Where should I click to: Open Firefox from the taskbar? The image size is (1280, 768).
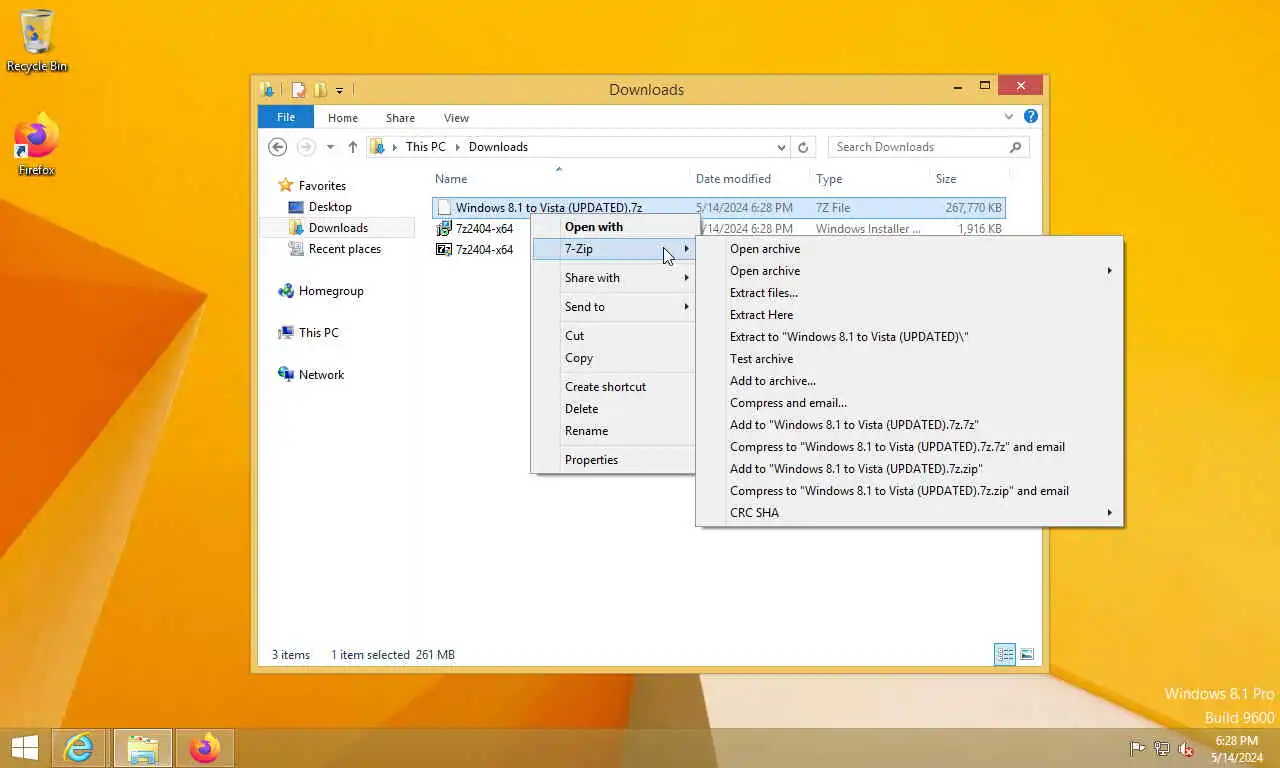pos(205,748)
